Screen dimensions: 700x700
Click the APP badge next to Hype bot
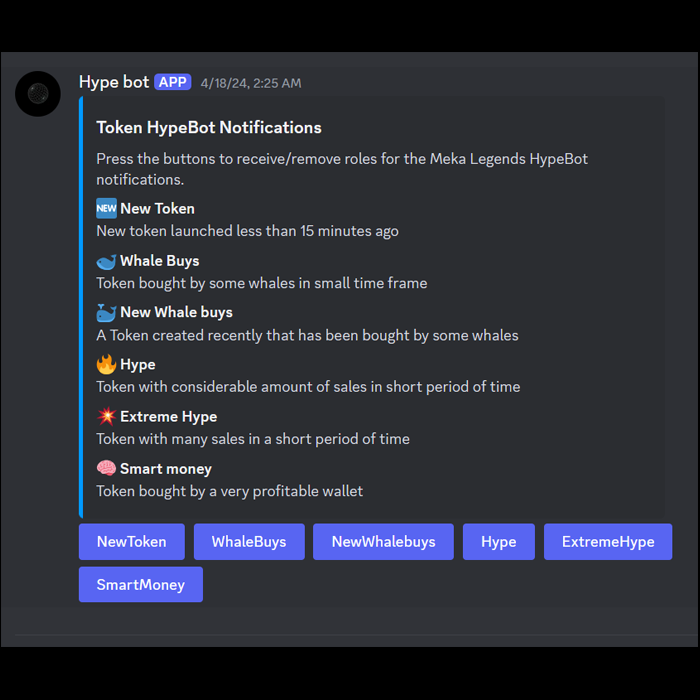point(172,82)
